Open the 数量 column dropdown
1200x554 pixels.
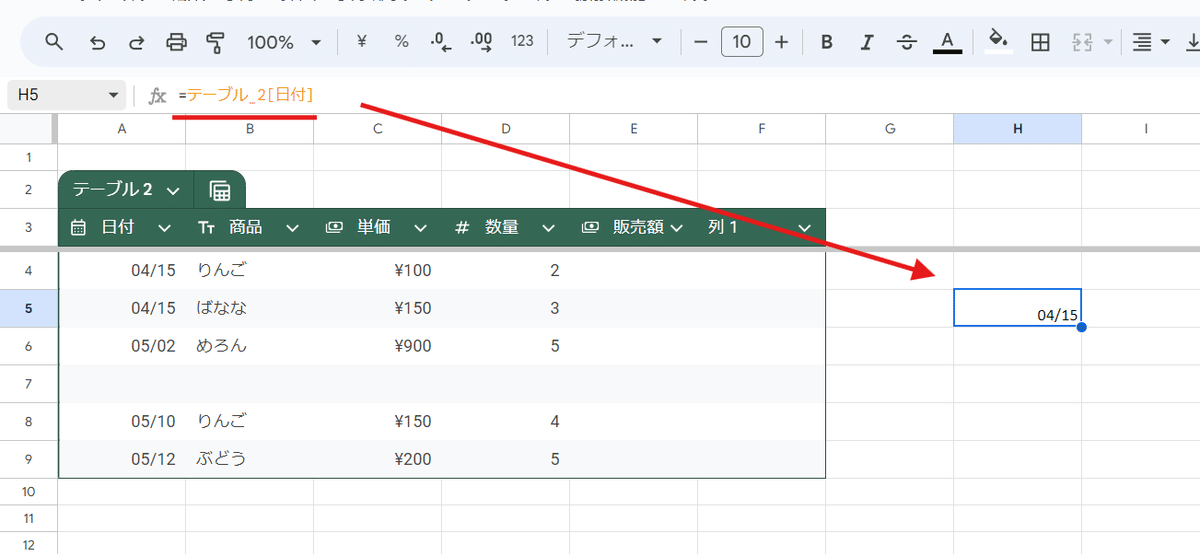coord(548,228)
